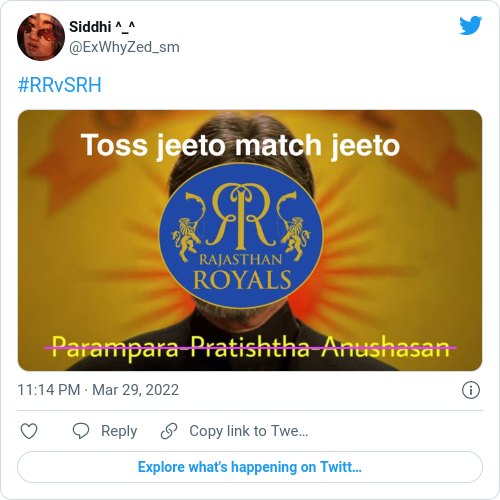Click the chain link copy icon
Viewport: 500px width, 500px height.
[x=169, y=431]
